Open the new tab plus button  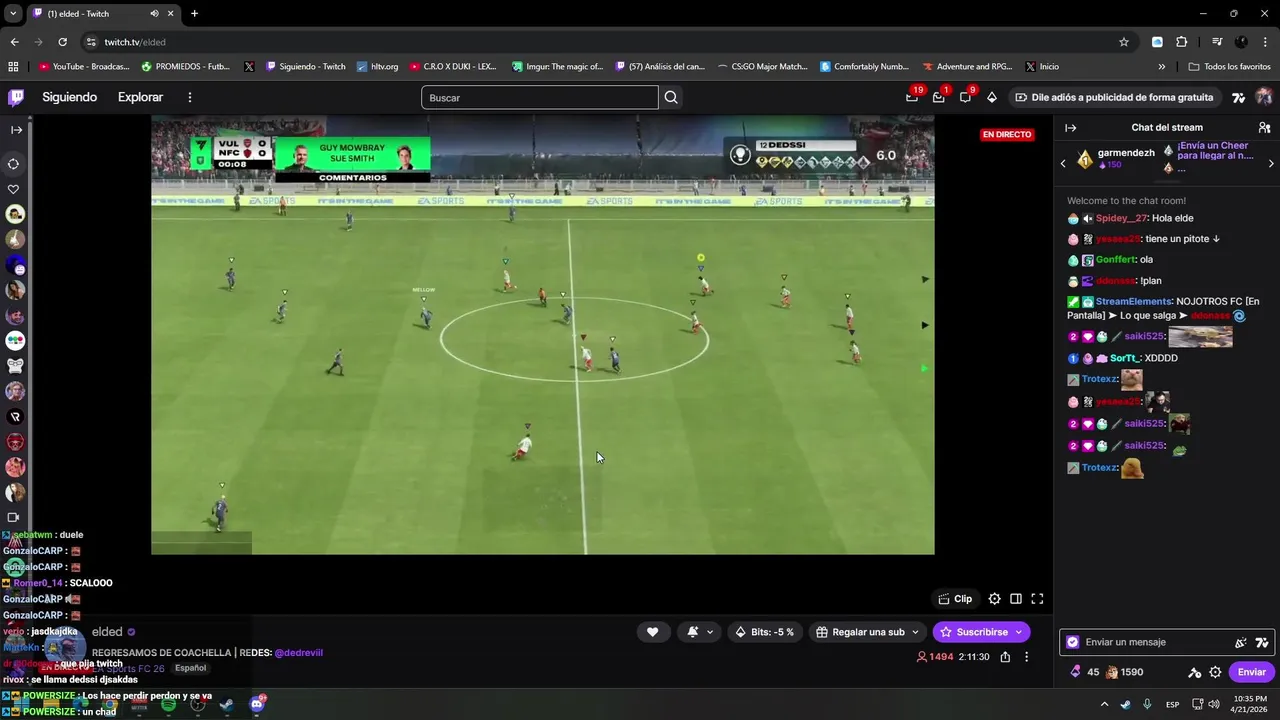coord(194,14)
